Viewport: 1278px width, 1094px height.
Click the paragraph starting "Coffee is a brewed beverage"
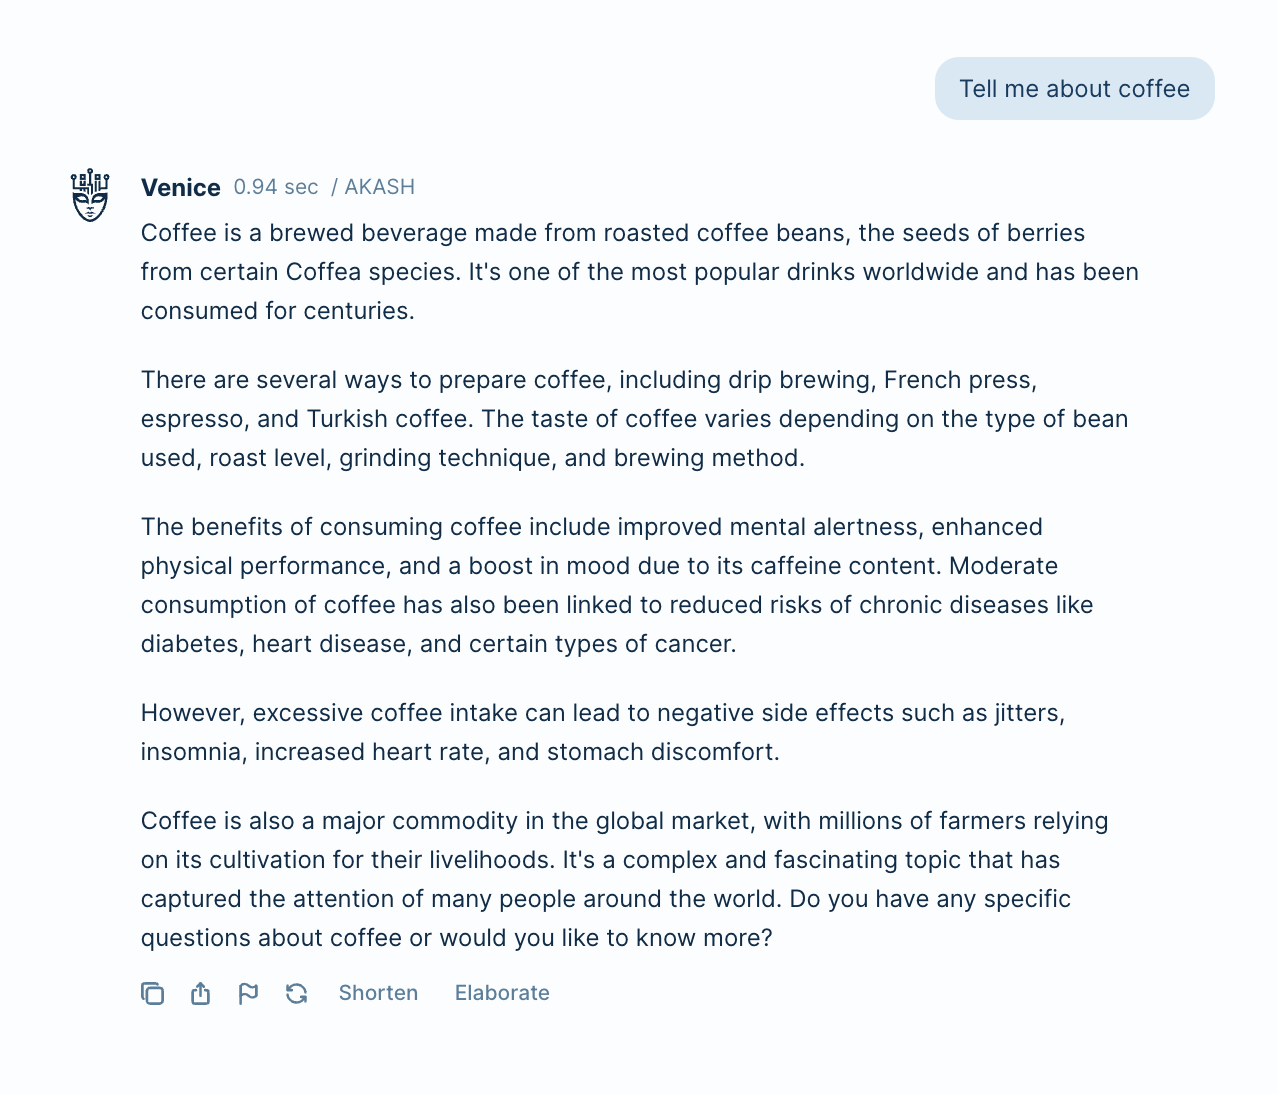point(640,272)
